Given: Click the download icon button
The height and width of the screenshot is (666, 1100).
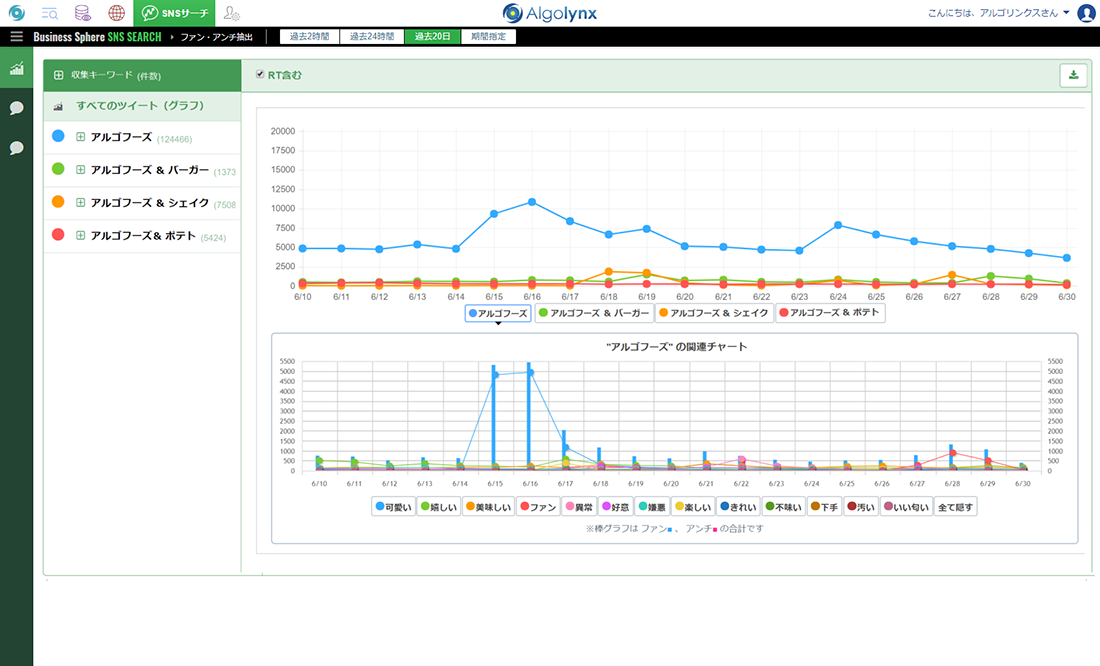Looking at the screenshot, I should [x=1073, y=75].
